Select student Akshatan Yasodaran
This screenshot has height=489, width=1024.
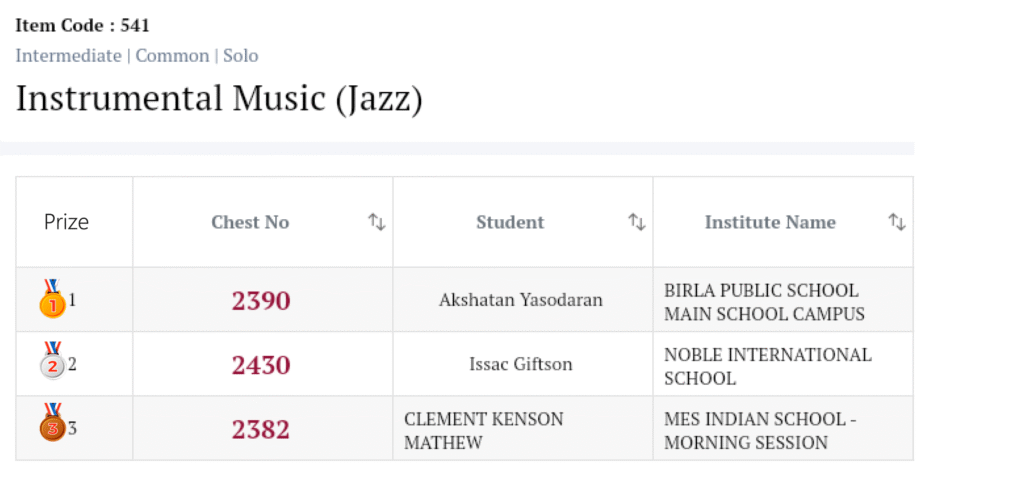tap(521, 300)
